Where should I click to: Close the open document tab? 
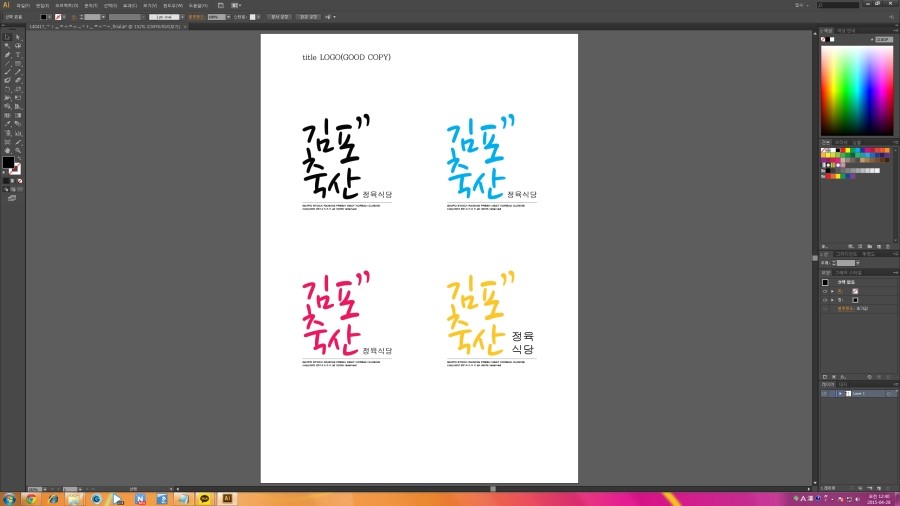(x=185, y=26)
